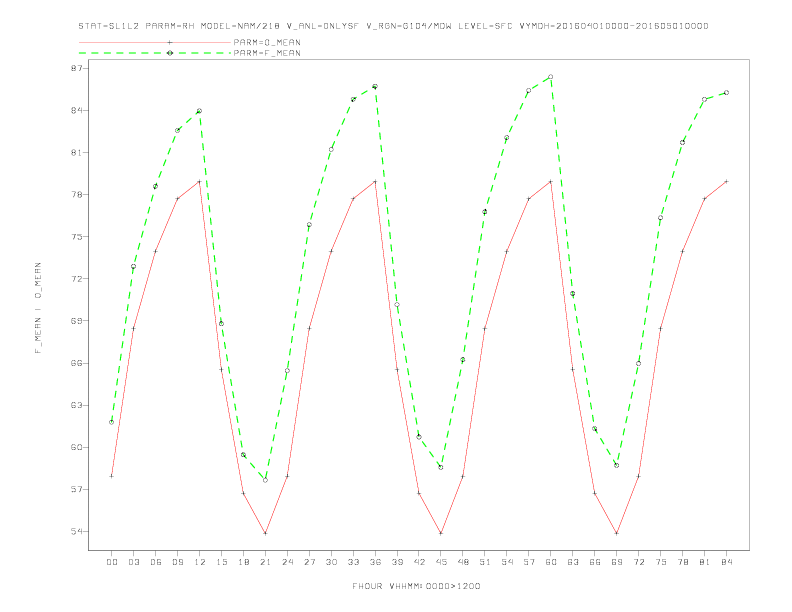
Task: Click y-axis tick label 84
Action: [77, 110]
